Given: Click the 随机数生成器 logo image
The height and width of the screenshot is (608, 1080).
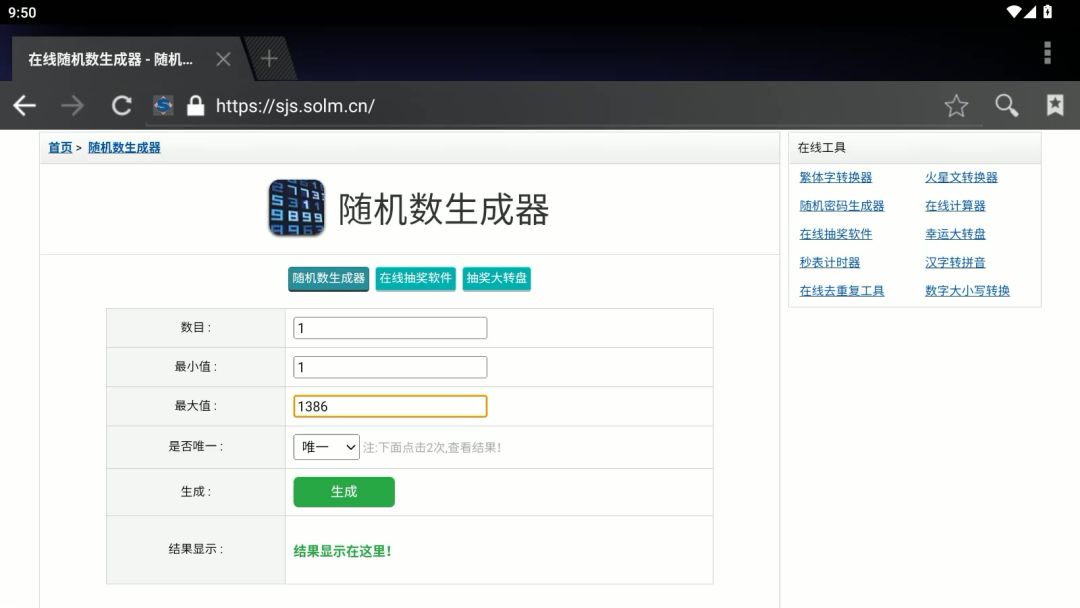Looking at the screenshot, I should pyautogui.click(x=296, y=208).
